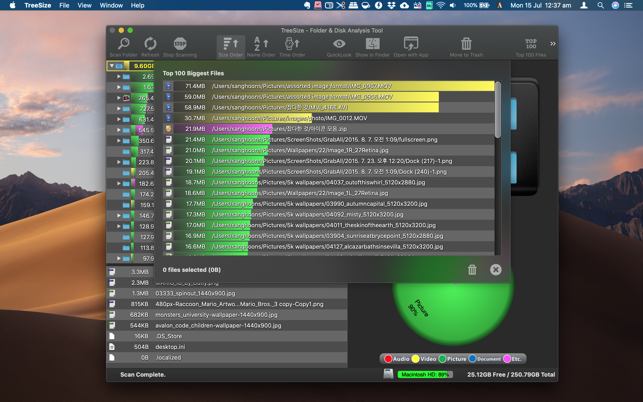643x402 pixels.
Task: Open the Window menu
Action: point(111,5)
